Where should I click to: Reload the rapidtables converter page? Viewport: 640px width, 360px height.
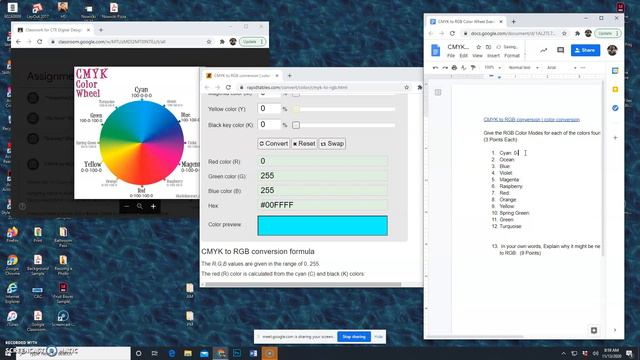pos(228,87)
